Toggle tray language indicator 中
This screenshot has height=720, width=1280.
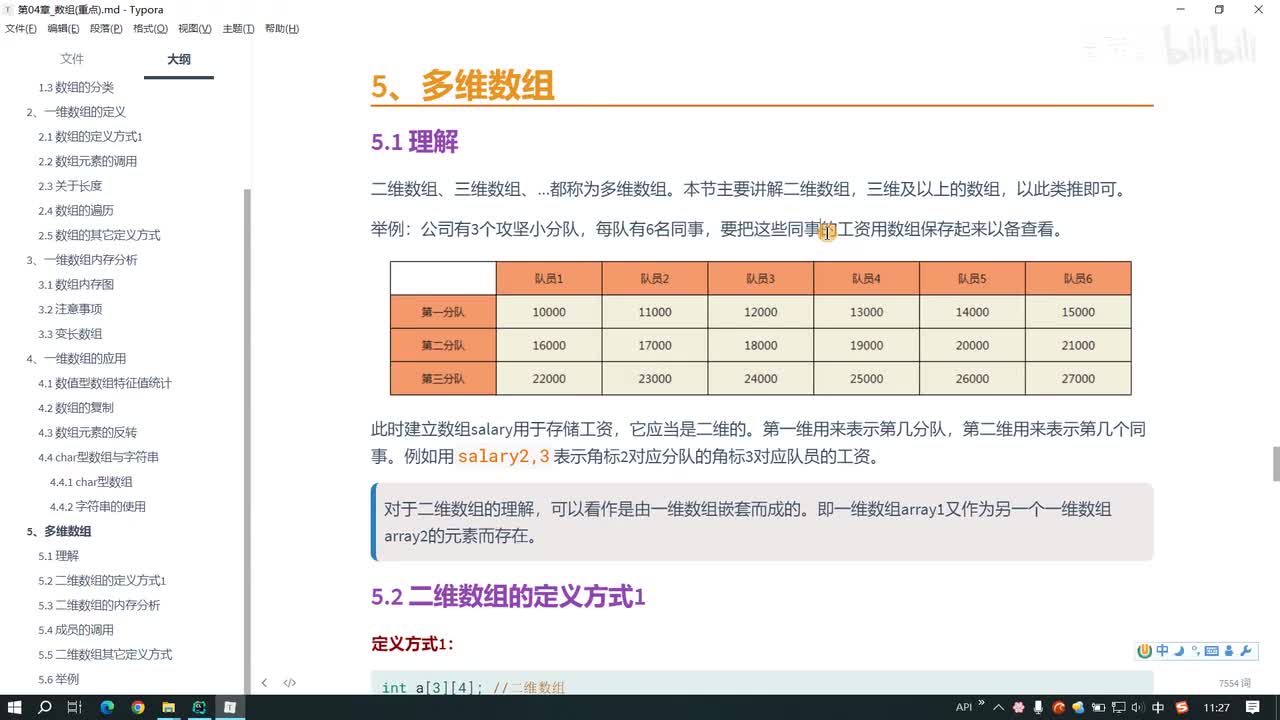click(1158, 707)
